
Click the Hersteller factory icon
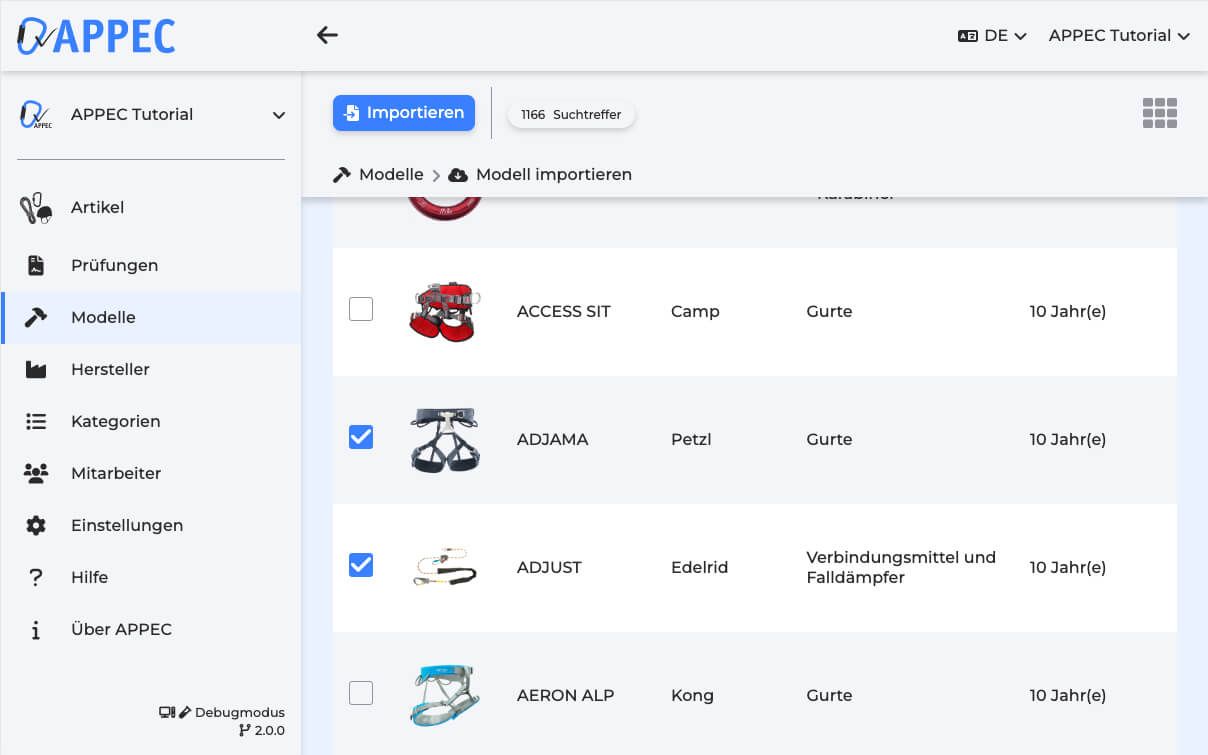click(x=36, y=369)
